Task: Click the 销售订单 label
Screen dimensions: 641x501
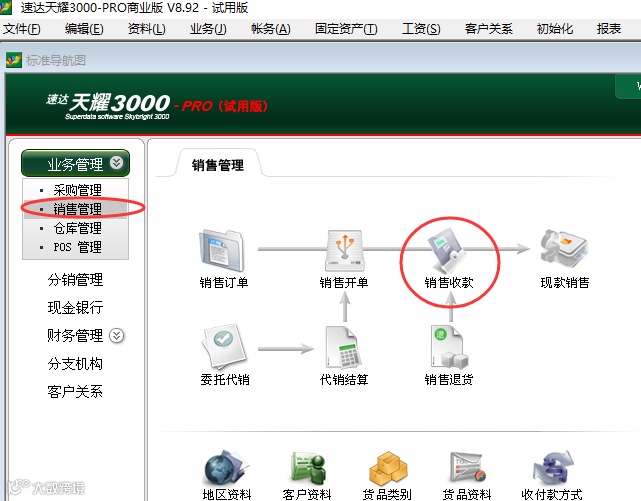Action: pos(224,282)
